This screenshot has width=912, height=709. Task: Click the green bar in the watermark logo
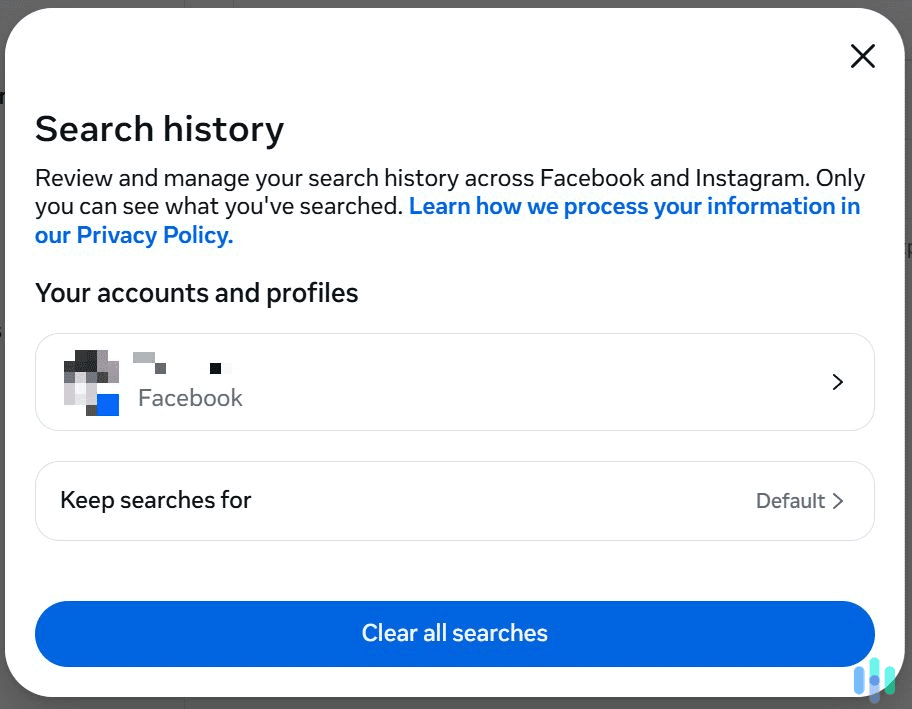coord(890,680)
